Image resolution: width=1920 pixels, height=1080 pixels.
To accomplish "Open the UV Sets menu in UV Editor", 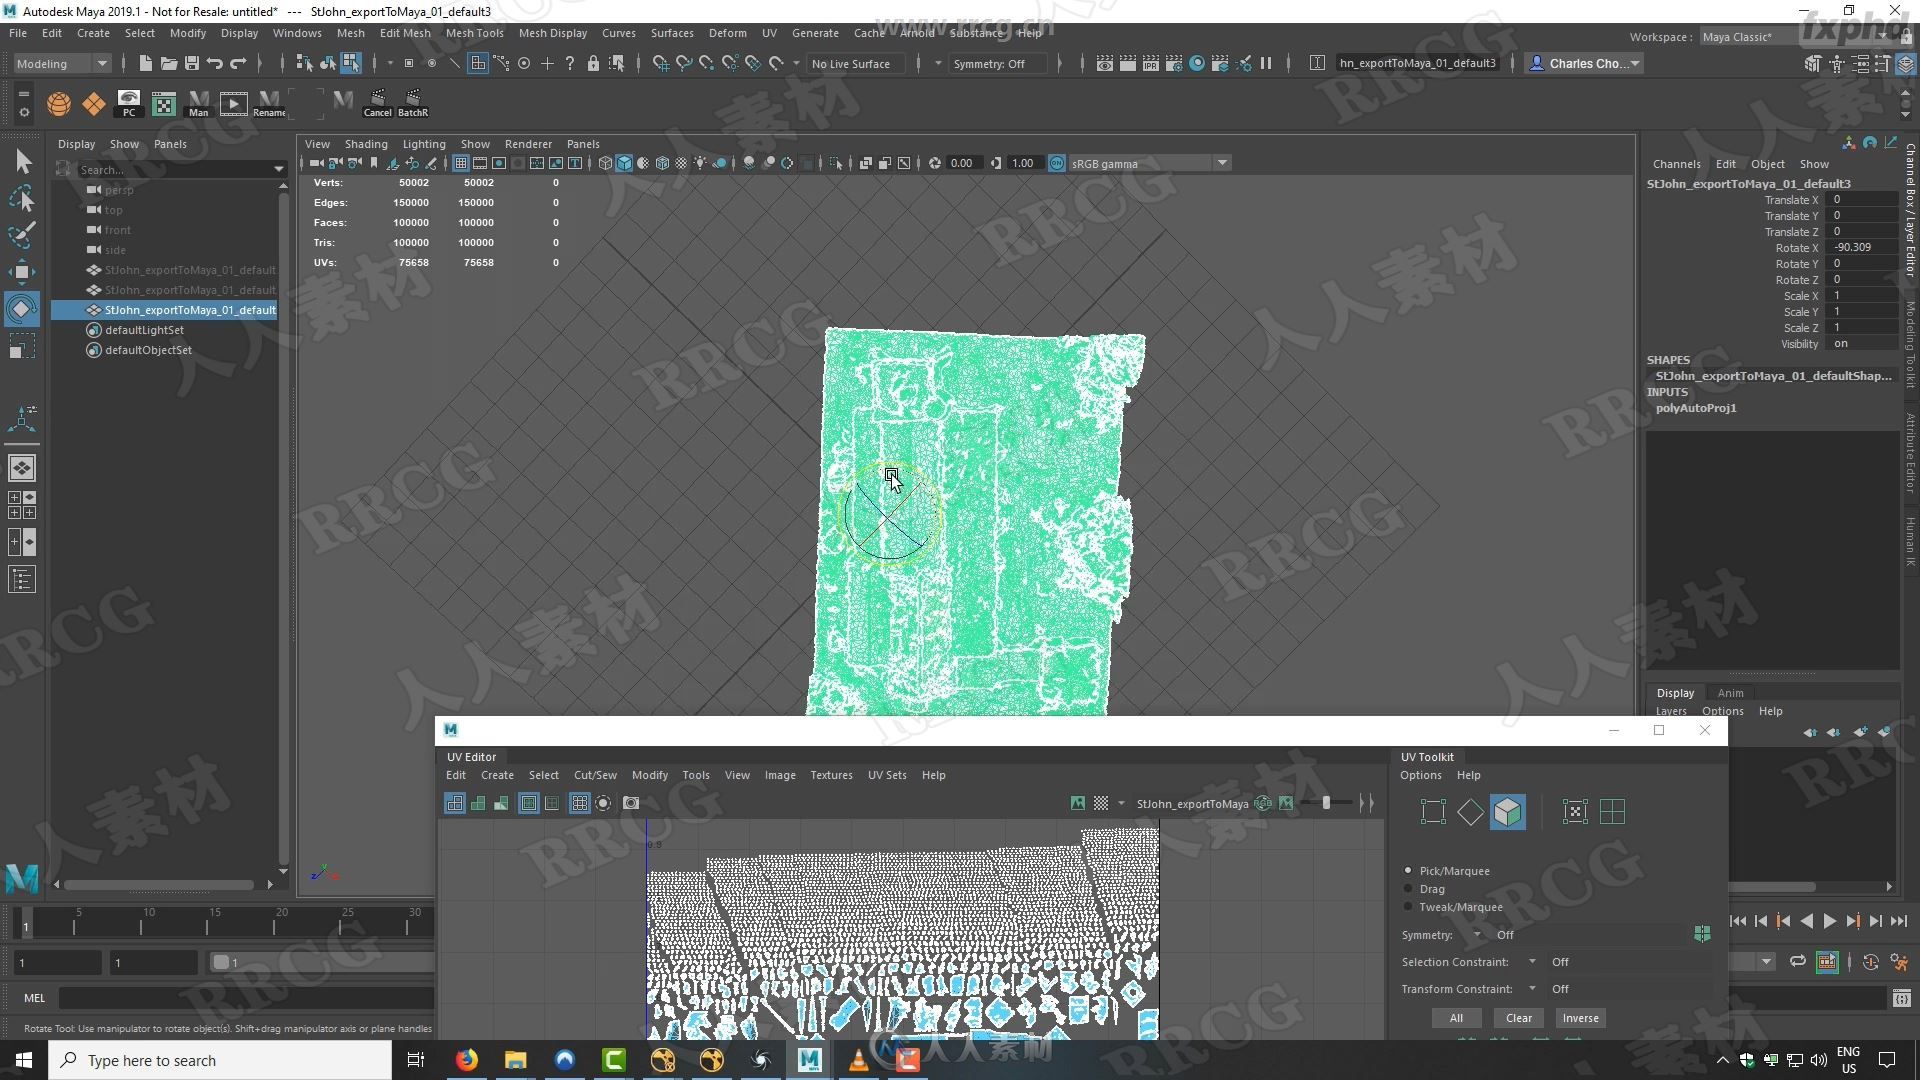I will [886, 774].
